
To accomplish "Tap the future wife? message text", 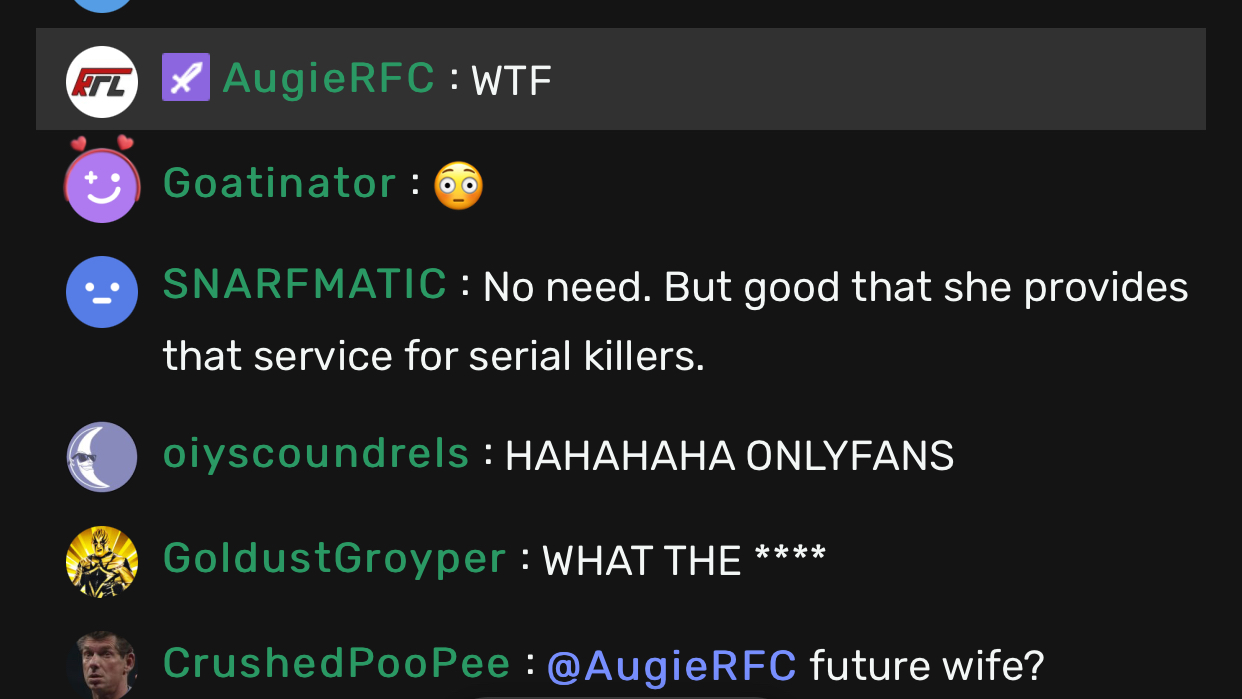I will click(x=926, y=665).
